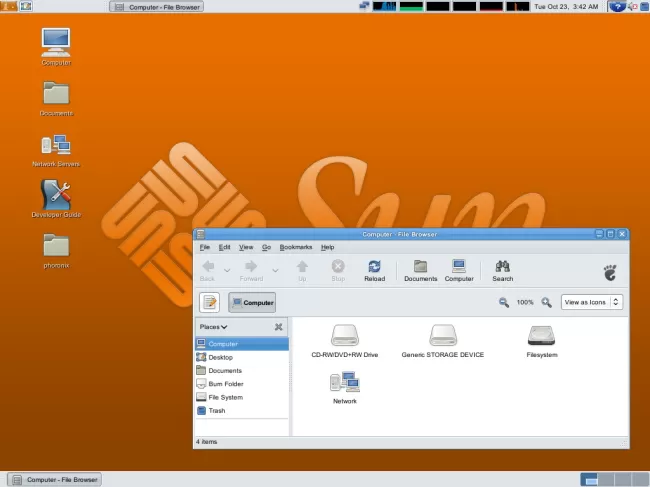Close the Places side pane

click(x=278, y=327)
